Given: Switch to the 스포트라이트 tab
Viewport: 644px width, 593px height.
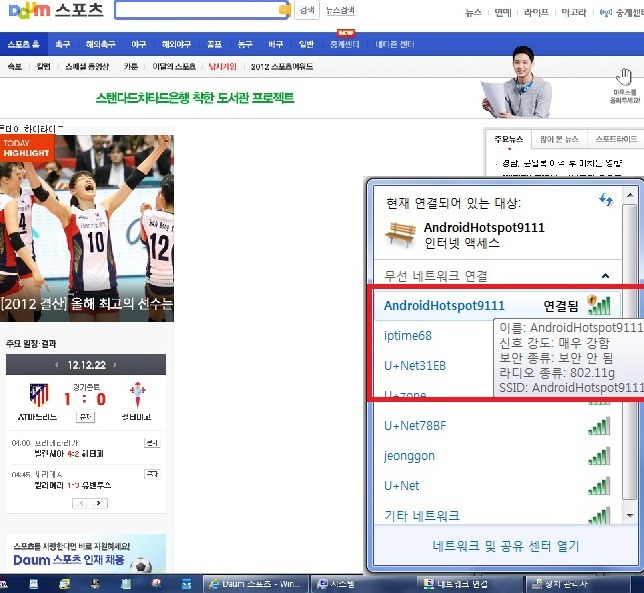Looking at the screenshot, I should click(616, 139).
